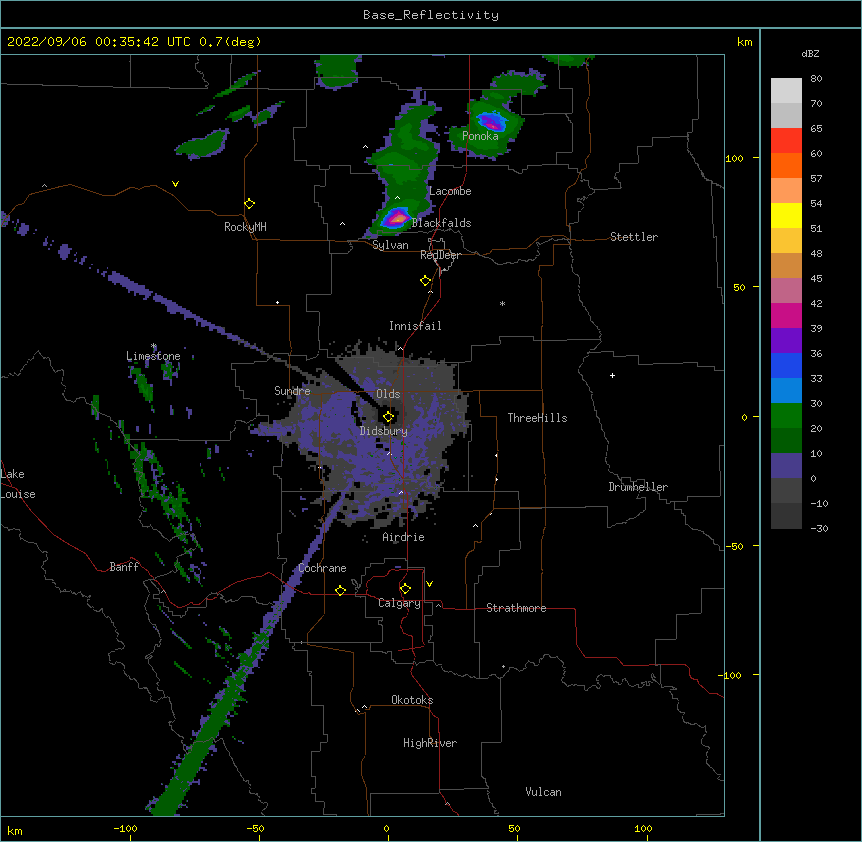This screenshot has height=842, width=862.
Task: Select the Sylvan label
Action: coord(390,245)
